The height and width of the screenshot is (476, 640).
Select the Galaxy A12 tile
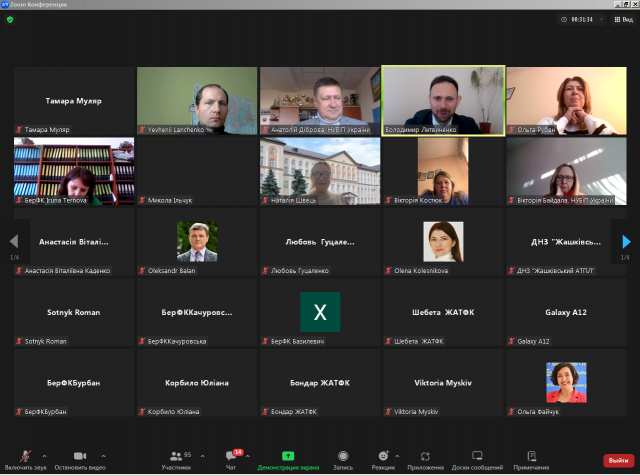[x=566, y=312]
